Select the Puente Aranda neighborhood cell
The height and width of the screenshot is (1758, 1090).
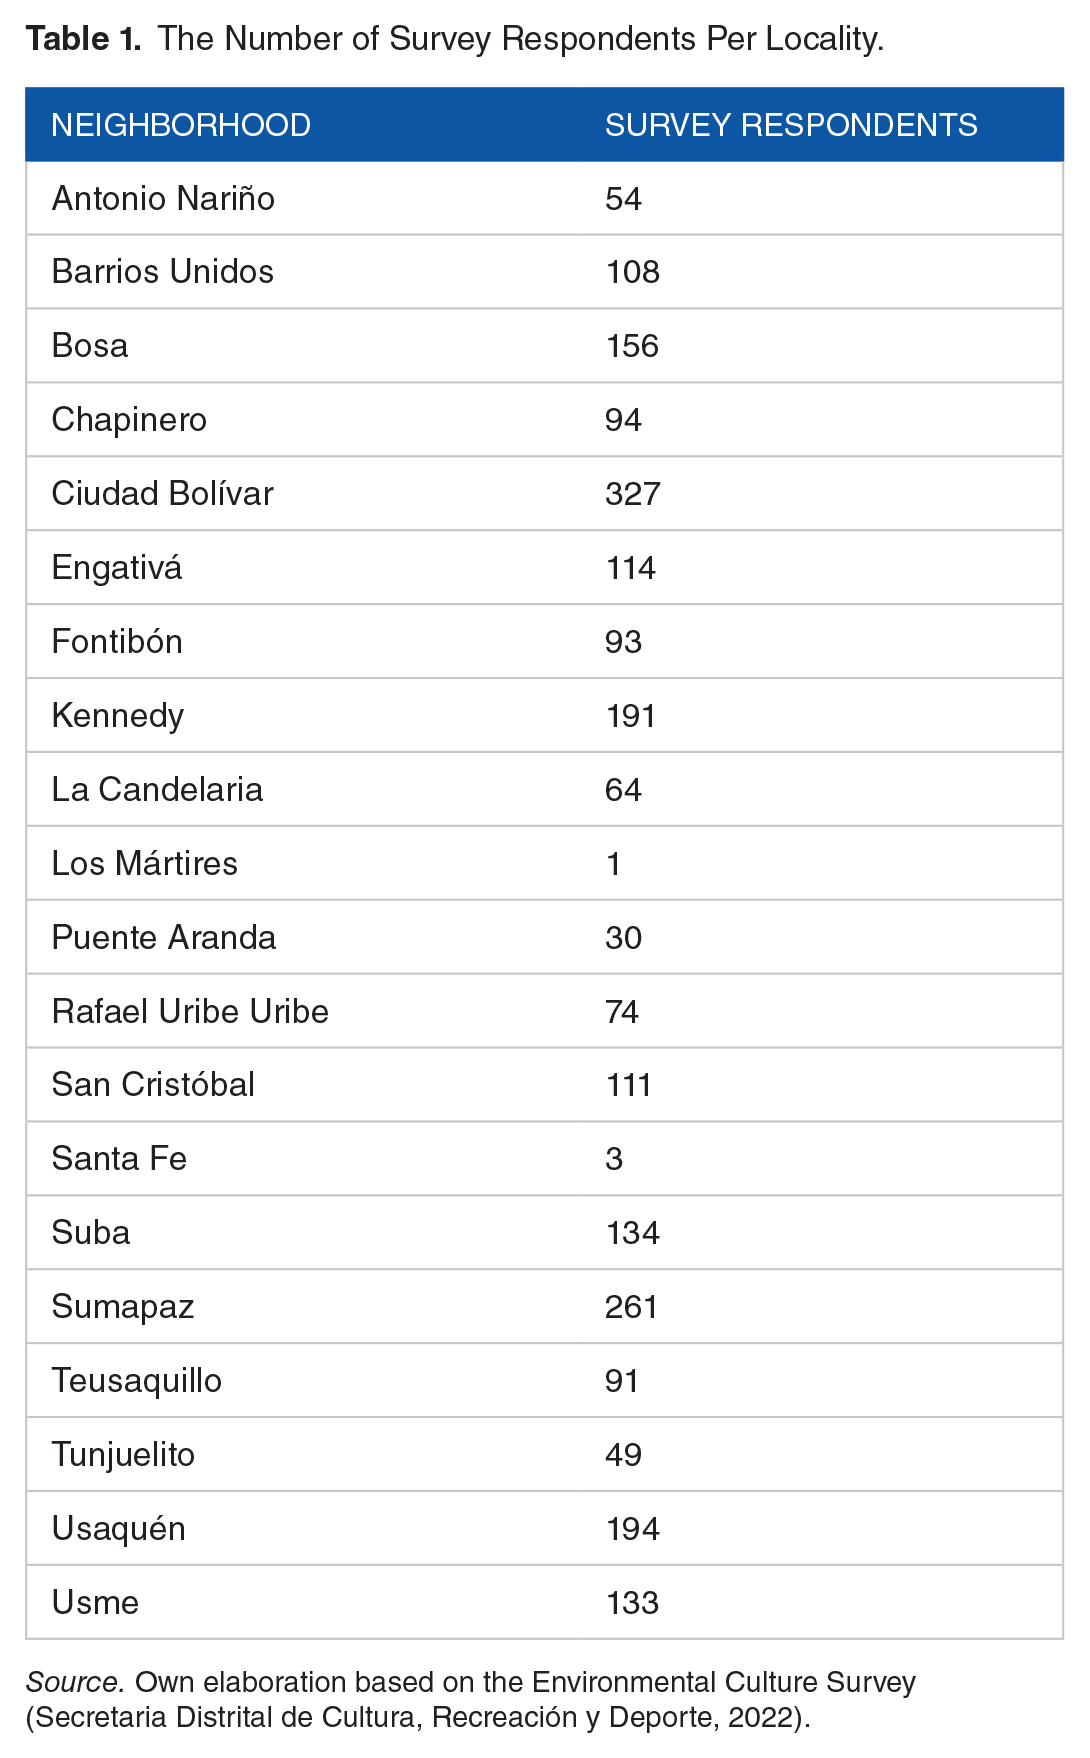pos(164,938)
